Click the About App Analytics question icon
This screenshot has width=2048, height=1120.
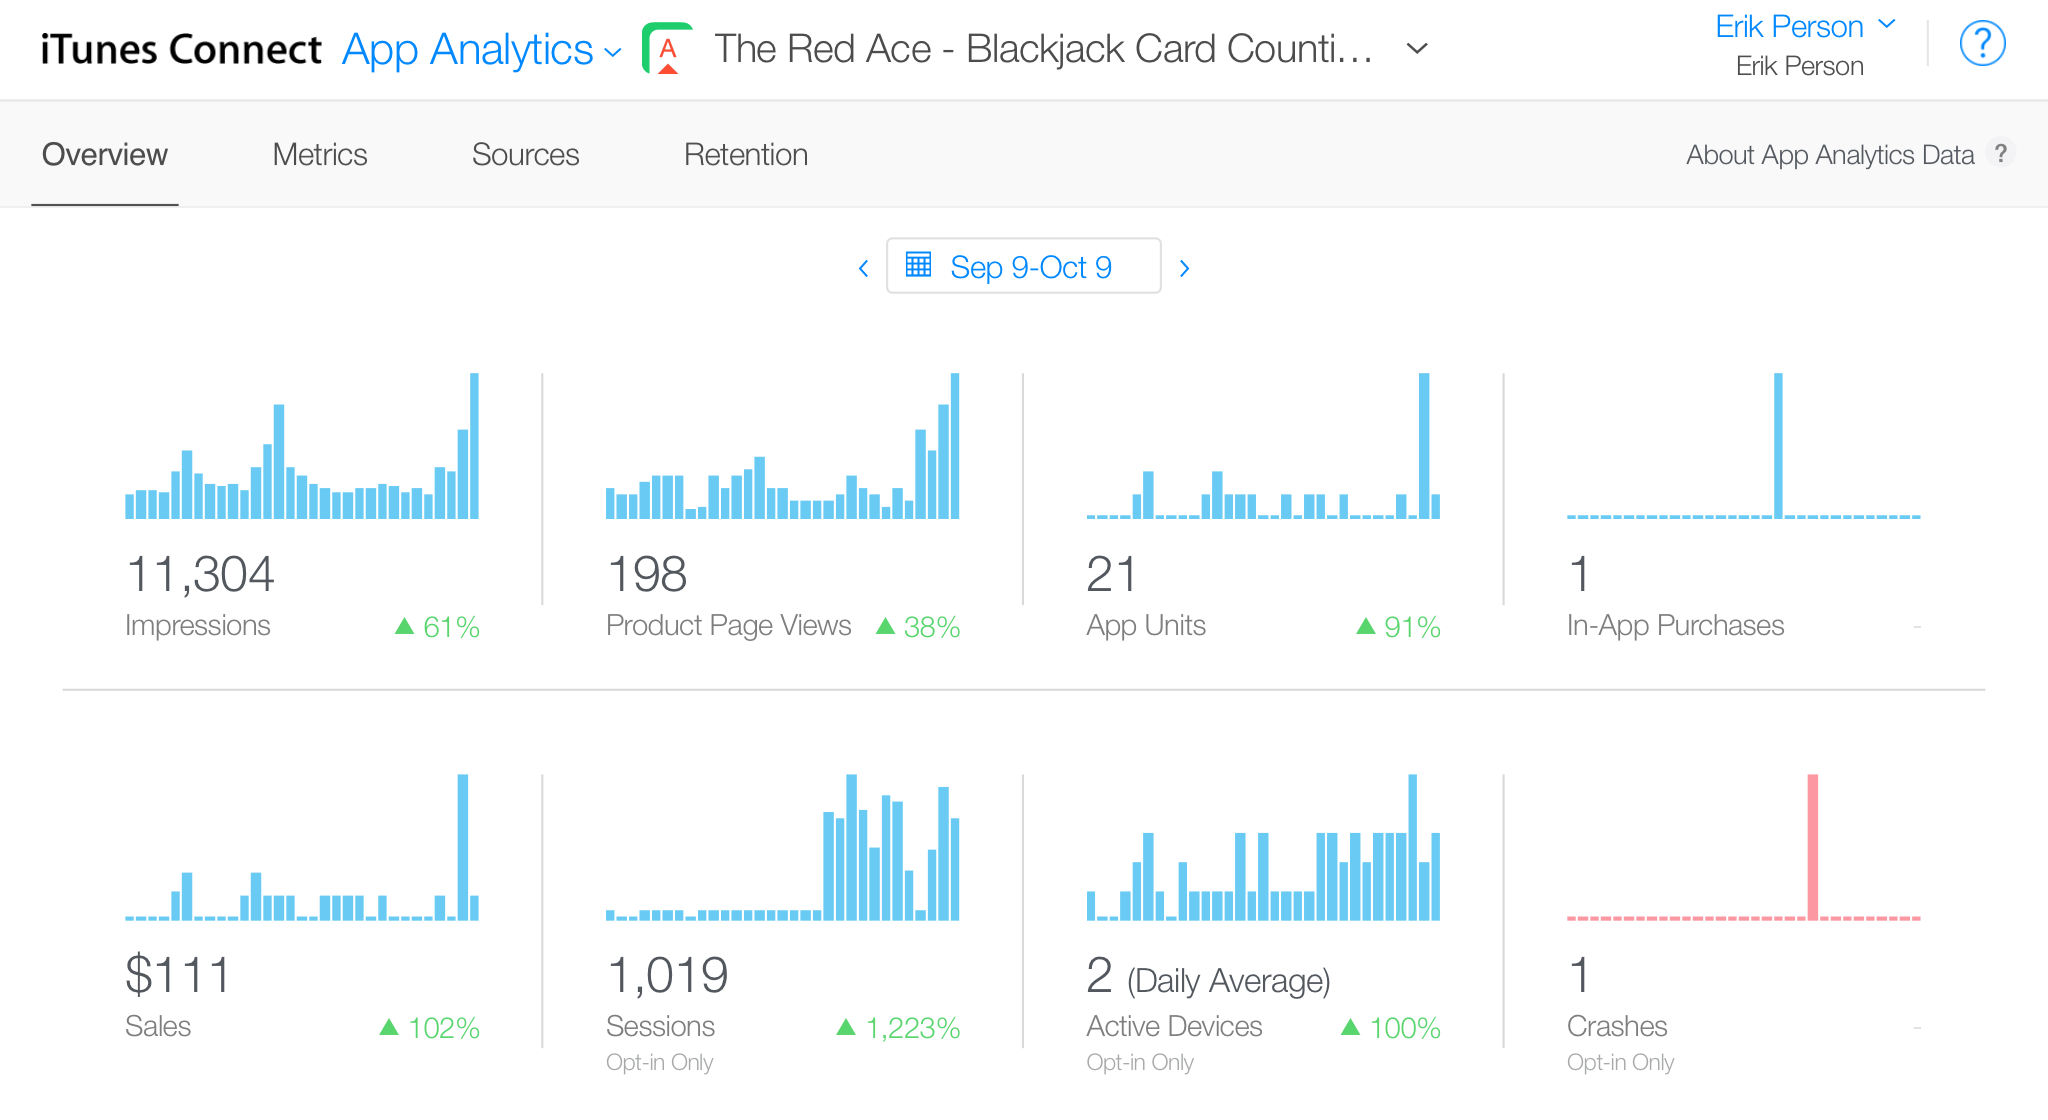2000,154
